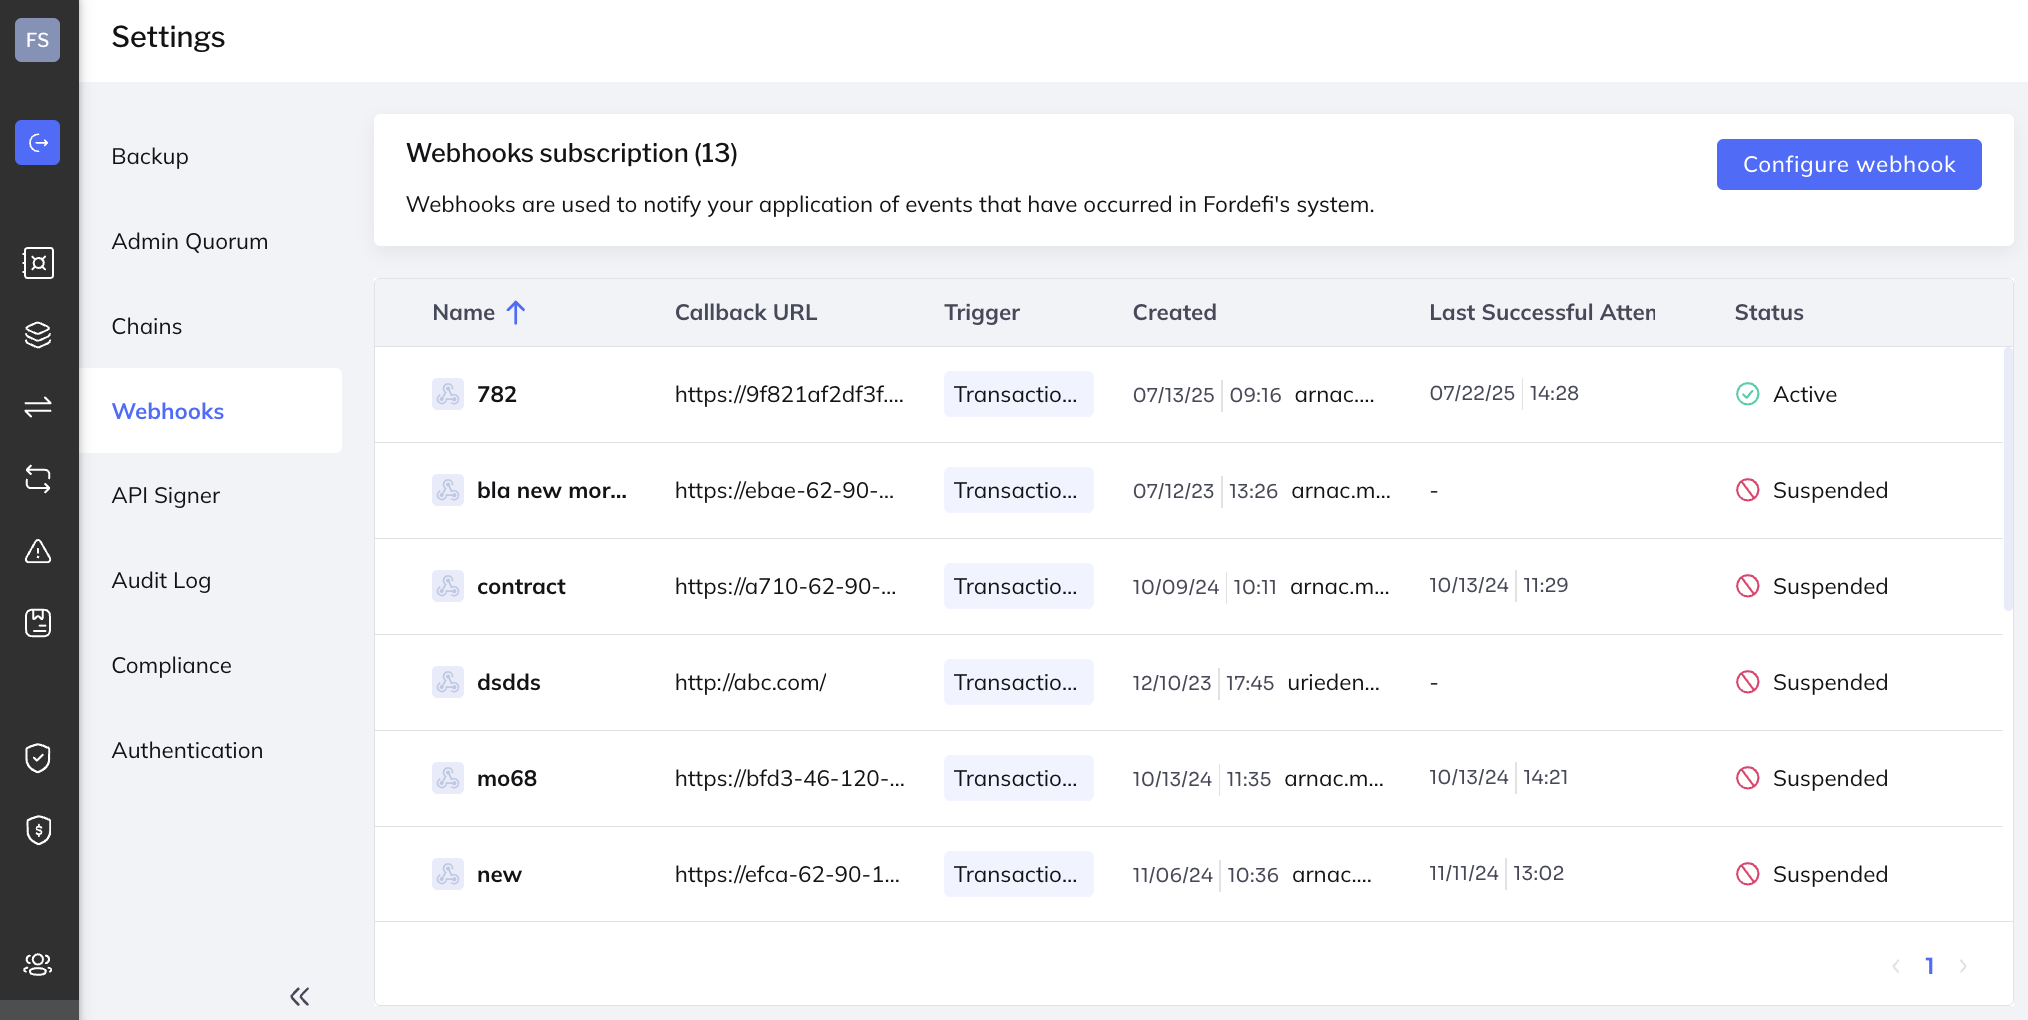Click the webhook name dsdds

[x=509, y=682]
